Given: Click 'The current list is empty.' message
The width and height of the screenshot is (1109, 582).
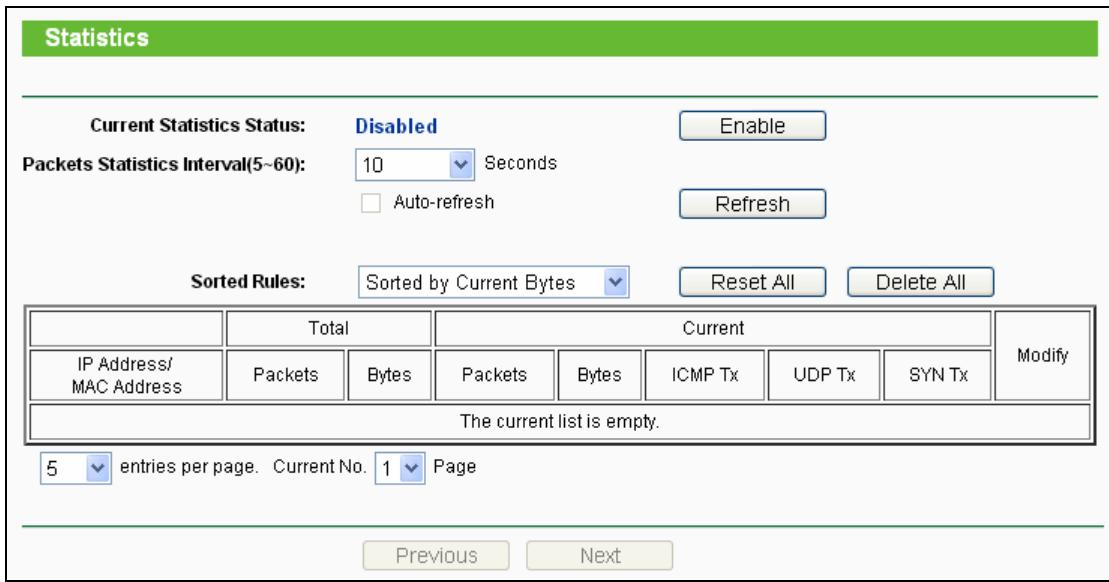Looking at the screenshot, I should (559, 421).
